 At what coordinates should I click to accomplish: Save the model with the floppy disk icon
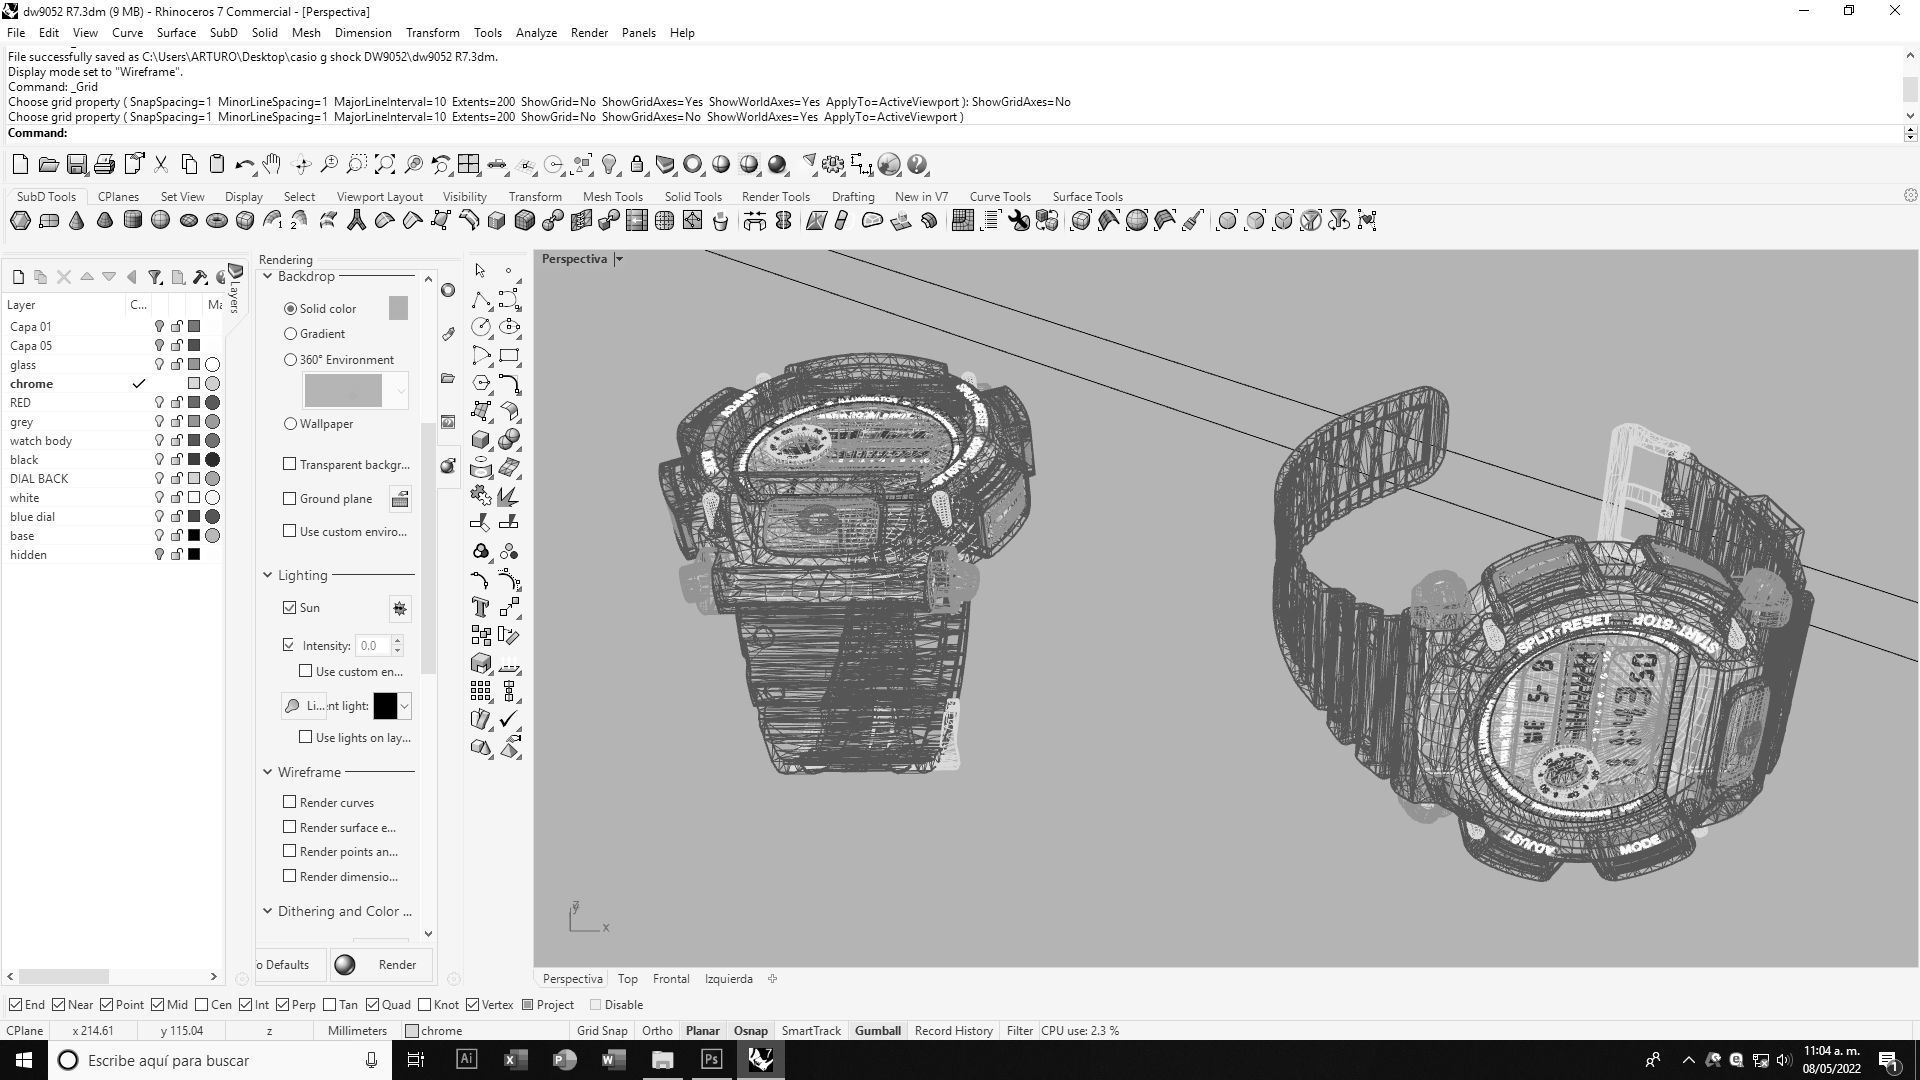[76, 165]
